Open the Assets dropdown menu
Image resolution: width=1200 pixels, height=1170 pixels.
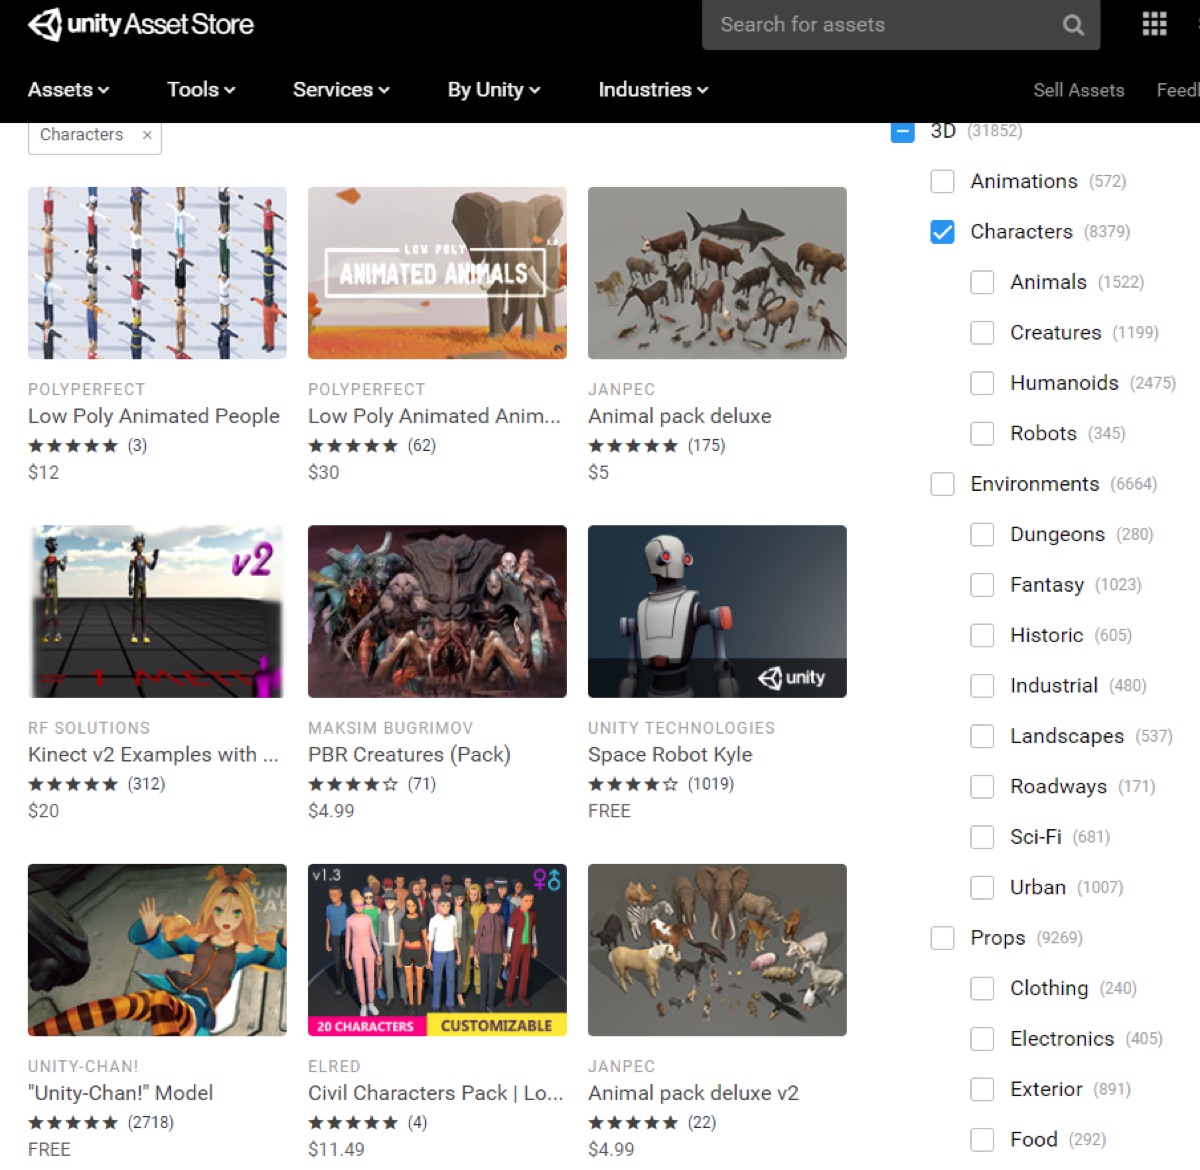pyautogui.click(x=68, y=90)
